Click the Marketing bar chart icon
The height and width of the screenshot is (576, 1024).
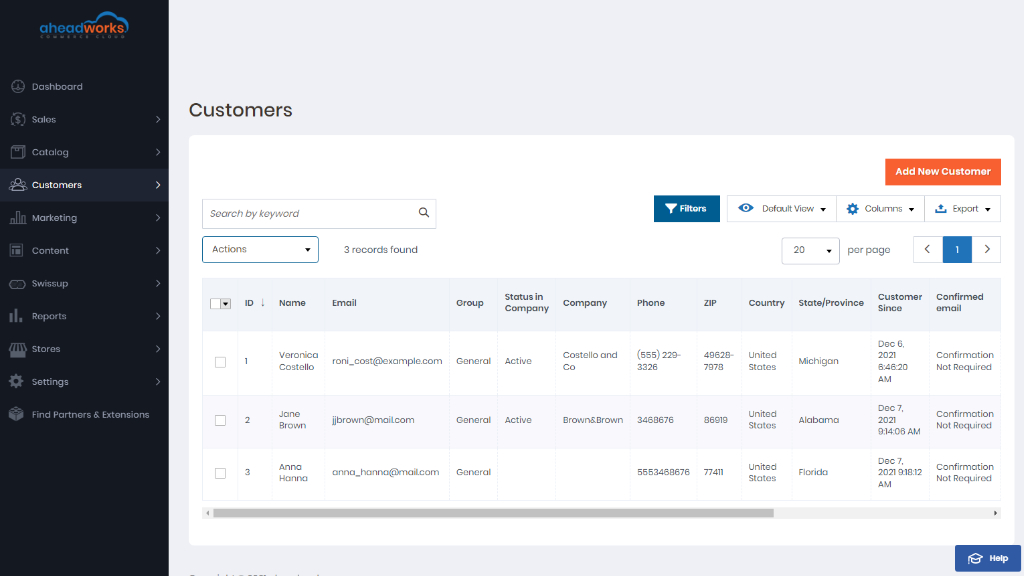(x=18, y=217)
